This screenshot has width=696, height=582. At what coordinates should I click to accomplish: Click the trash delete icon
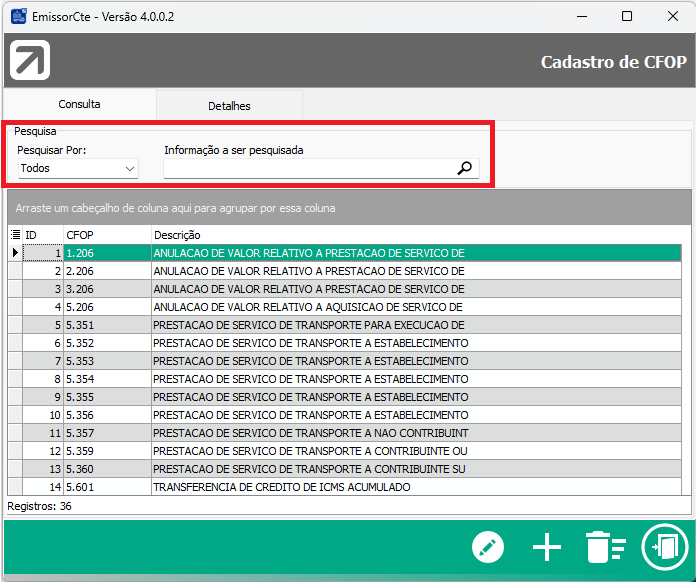coord(605,548)
